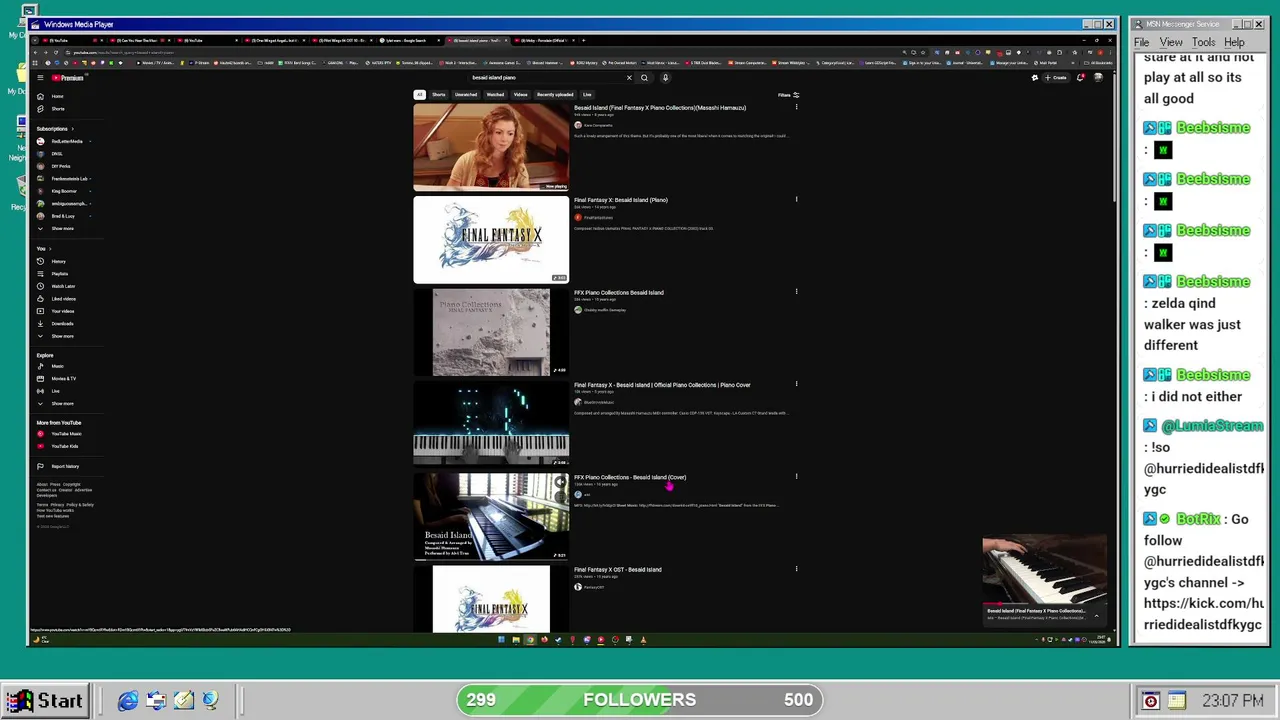Click the 299 FOLLOWERS 500 progress bar

(x=639, y=700)
